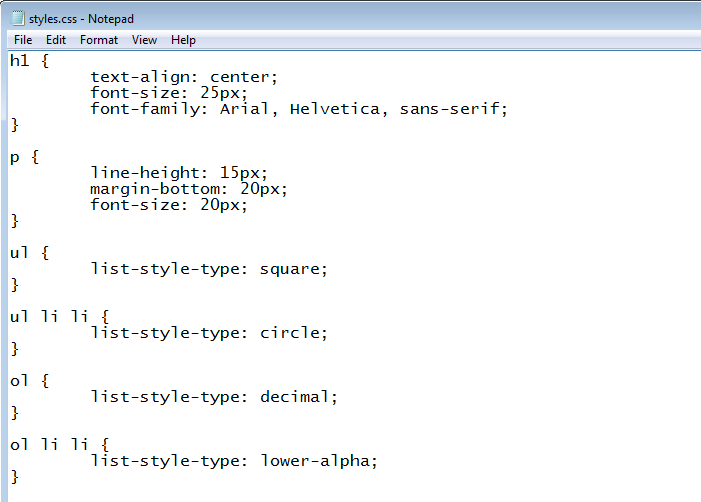Place cursor after text-align: center;
The width and height of the screenshot is (701, 502).
tap(279, 77)
